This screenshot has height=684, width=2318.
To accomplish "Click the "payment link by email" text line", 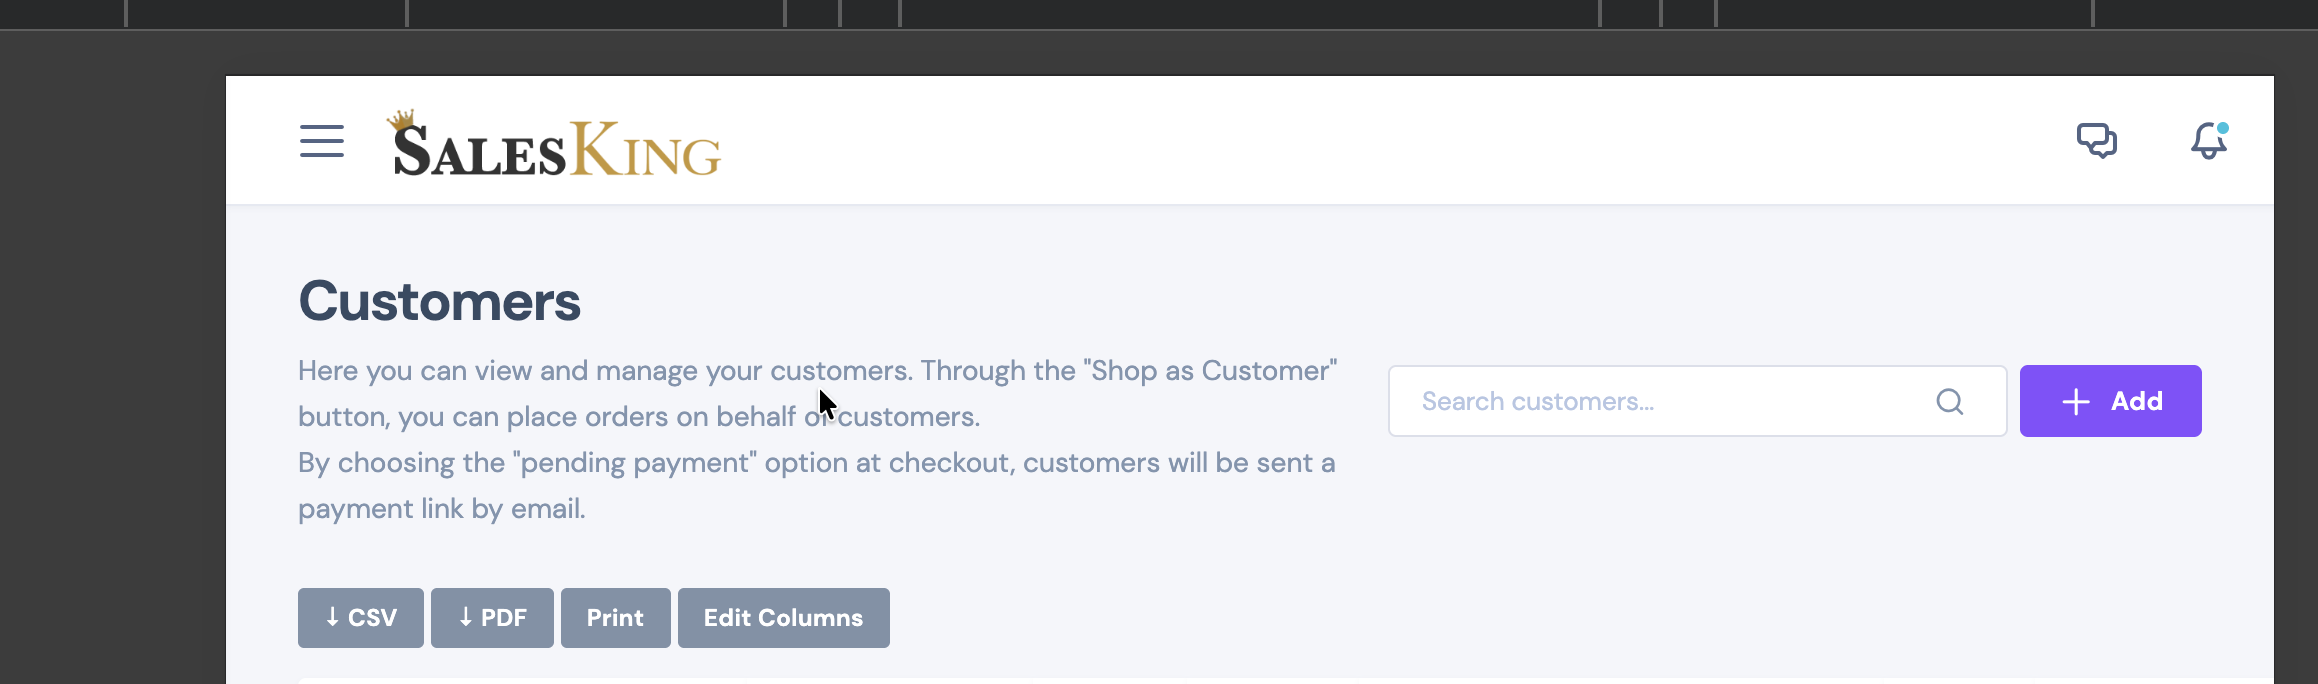I will point(442,508).
